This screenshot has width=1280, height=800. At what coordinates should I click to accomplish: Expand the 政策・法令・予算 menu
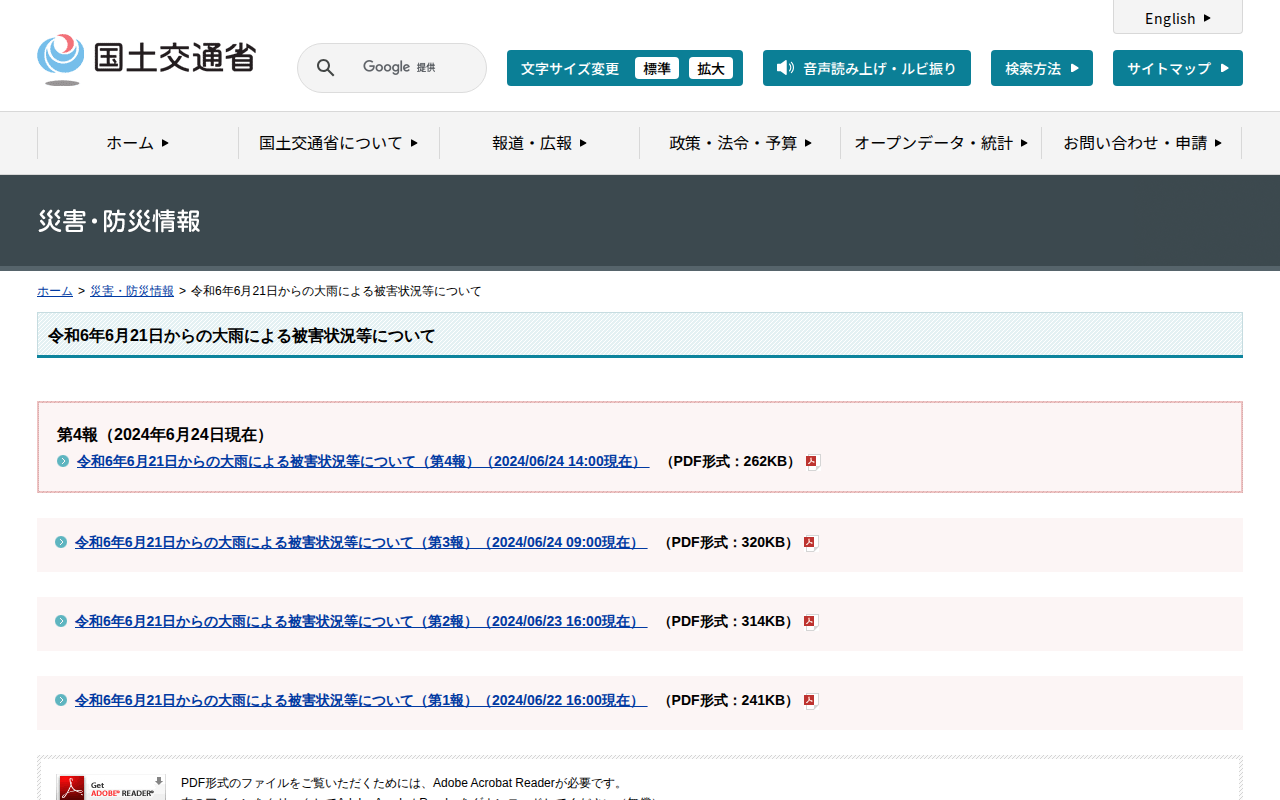740,143
